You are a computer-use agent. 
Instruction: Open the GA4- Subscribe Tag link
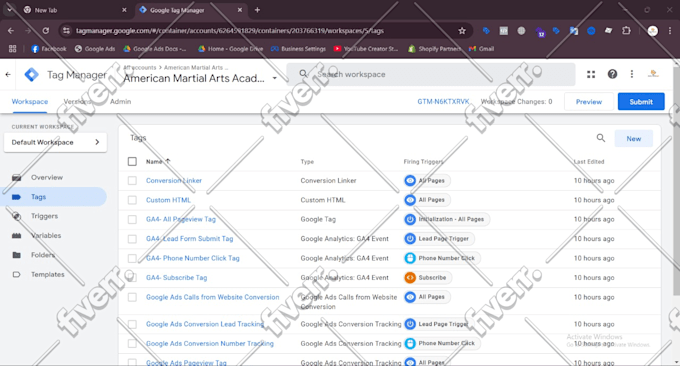coord(176,278)
